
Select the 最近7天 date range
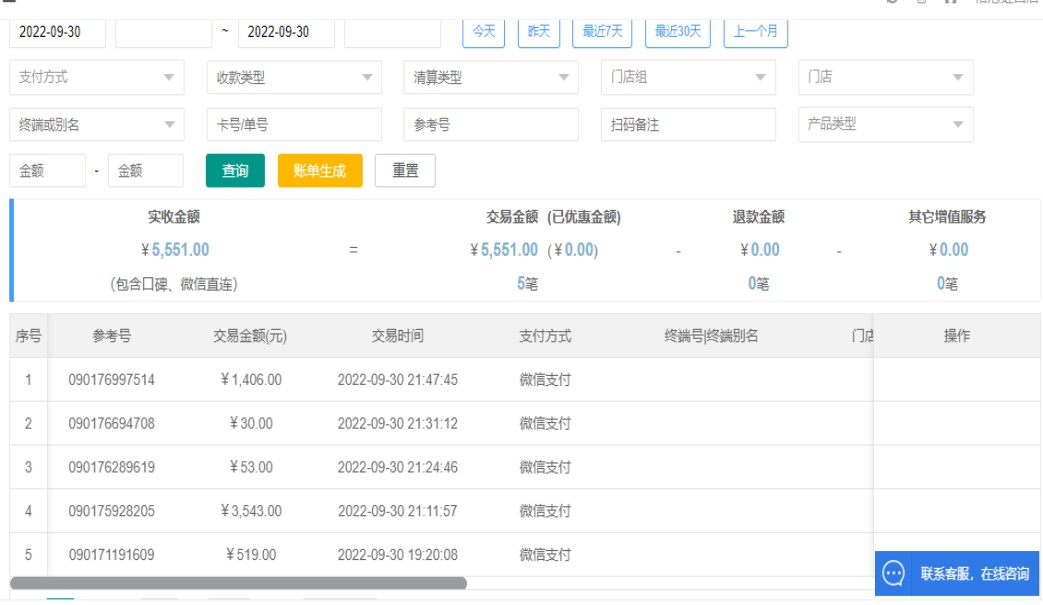pyautogui.click(x=602, y=31)
